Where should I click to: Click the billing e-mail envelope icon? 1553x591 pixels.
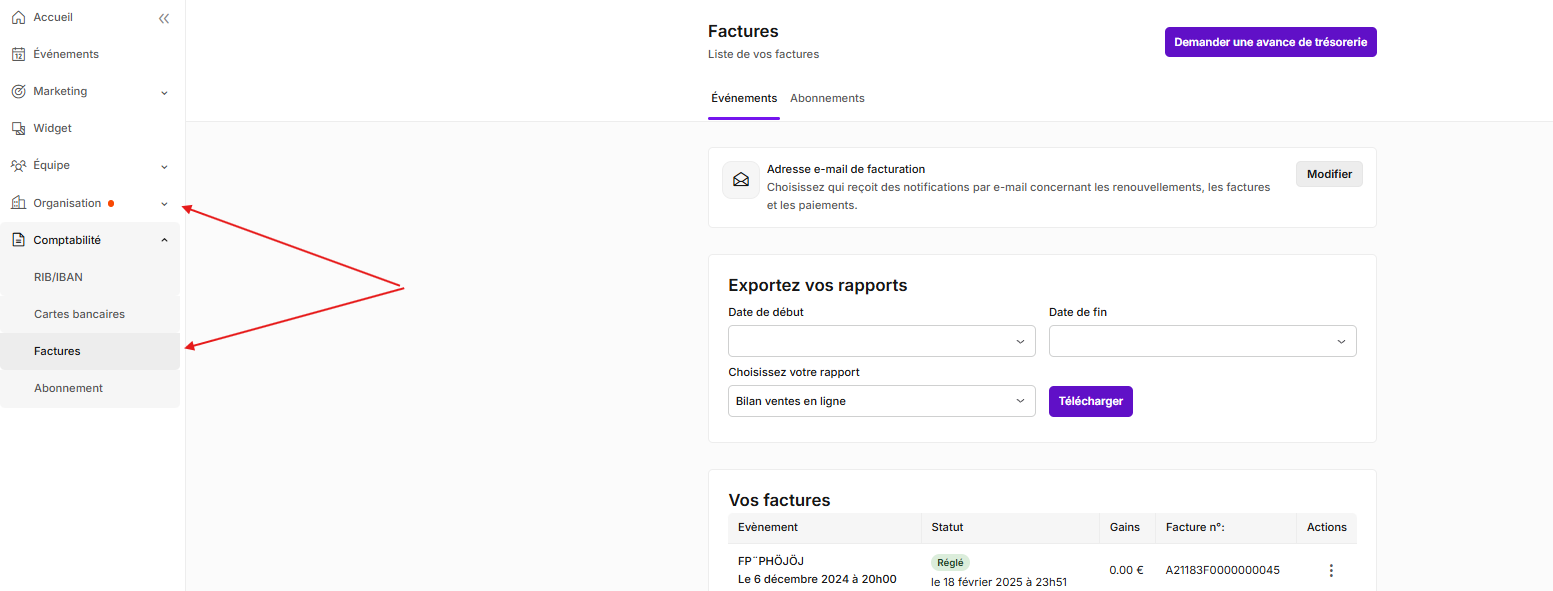(x=741, y=180)
